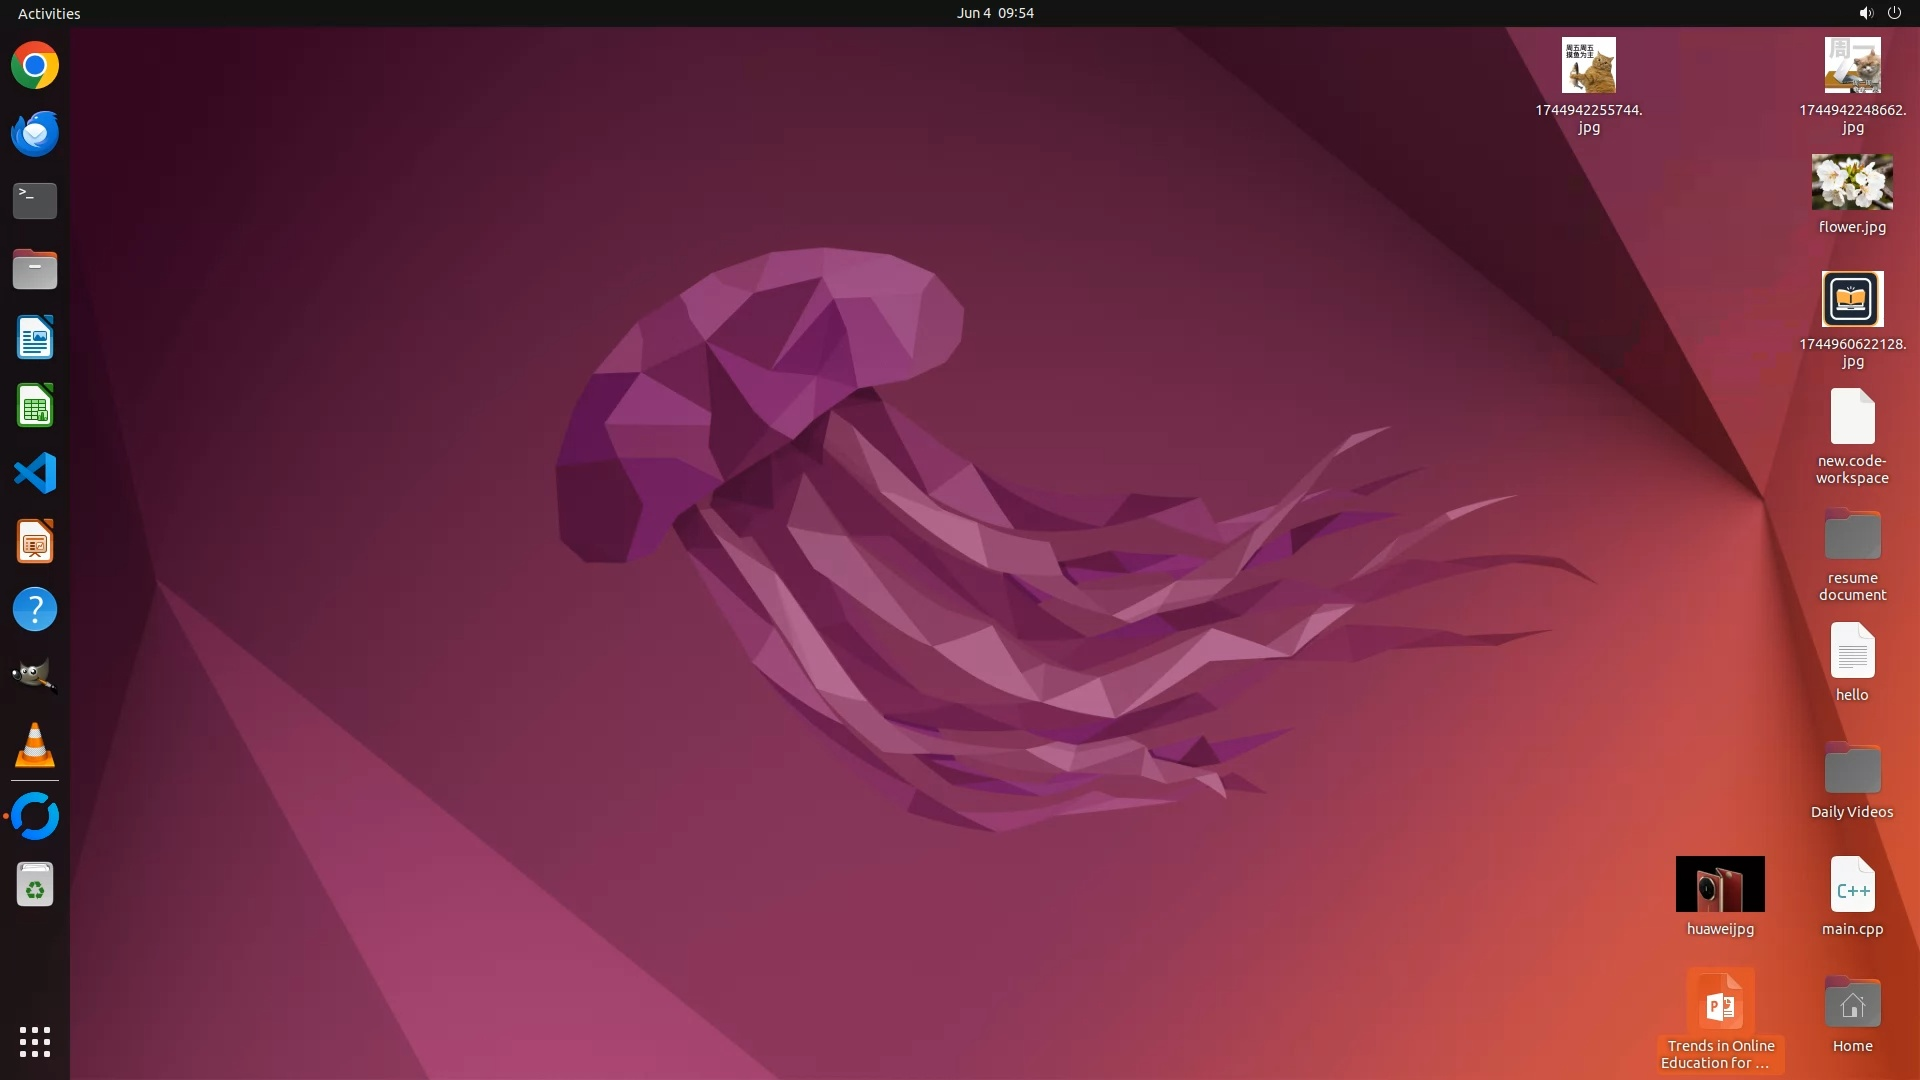Open system menu via power icon
Viewport: 1920px width, 1080px height.
pos(1894,13)
